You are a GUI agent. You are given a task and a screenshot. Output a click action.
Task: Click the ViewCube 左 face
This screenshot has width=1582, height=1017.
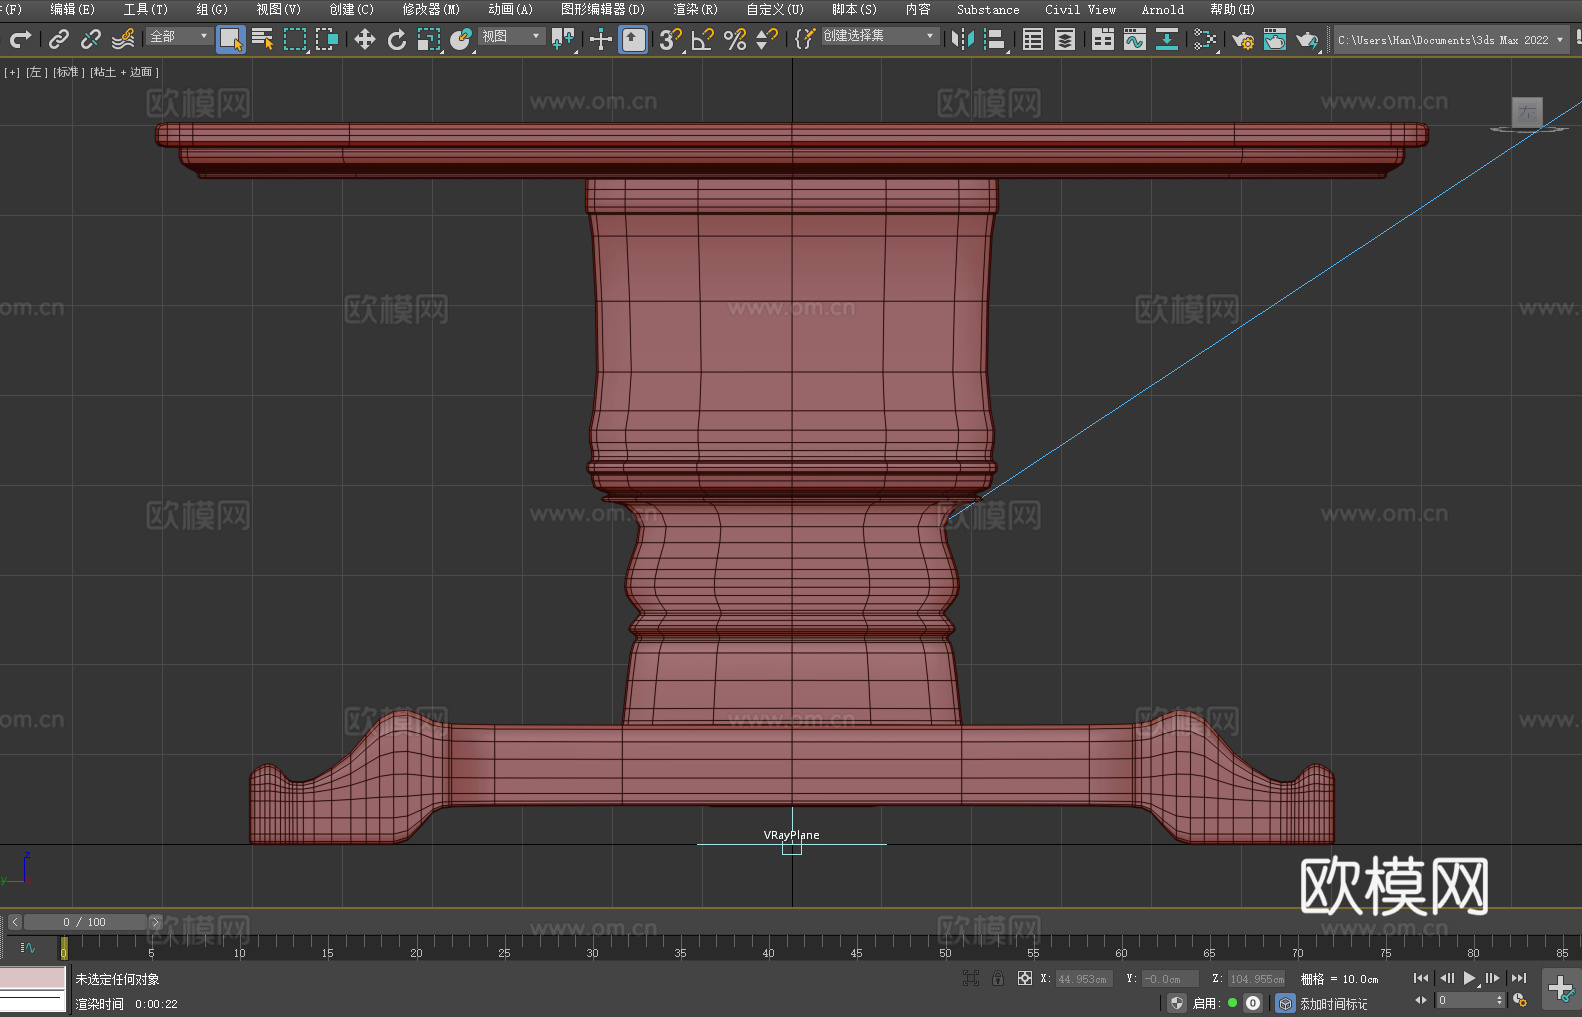click(x=1527, y=112)
